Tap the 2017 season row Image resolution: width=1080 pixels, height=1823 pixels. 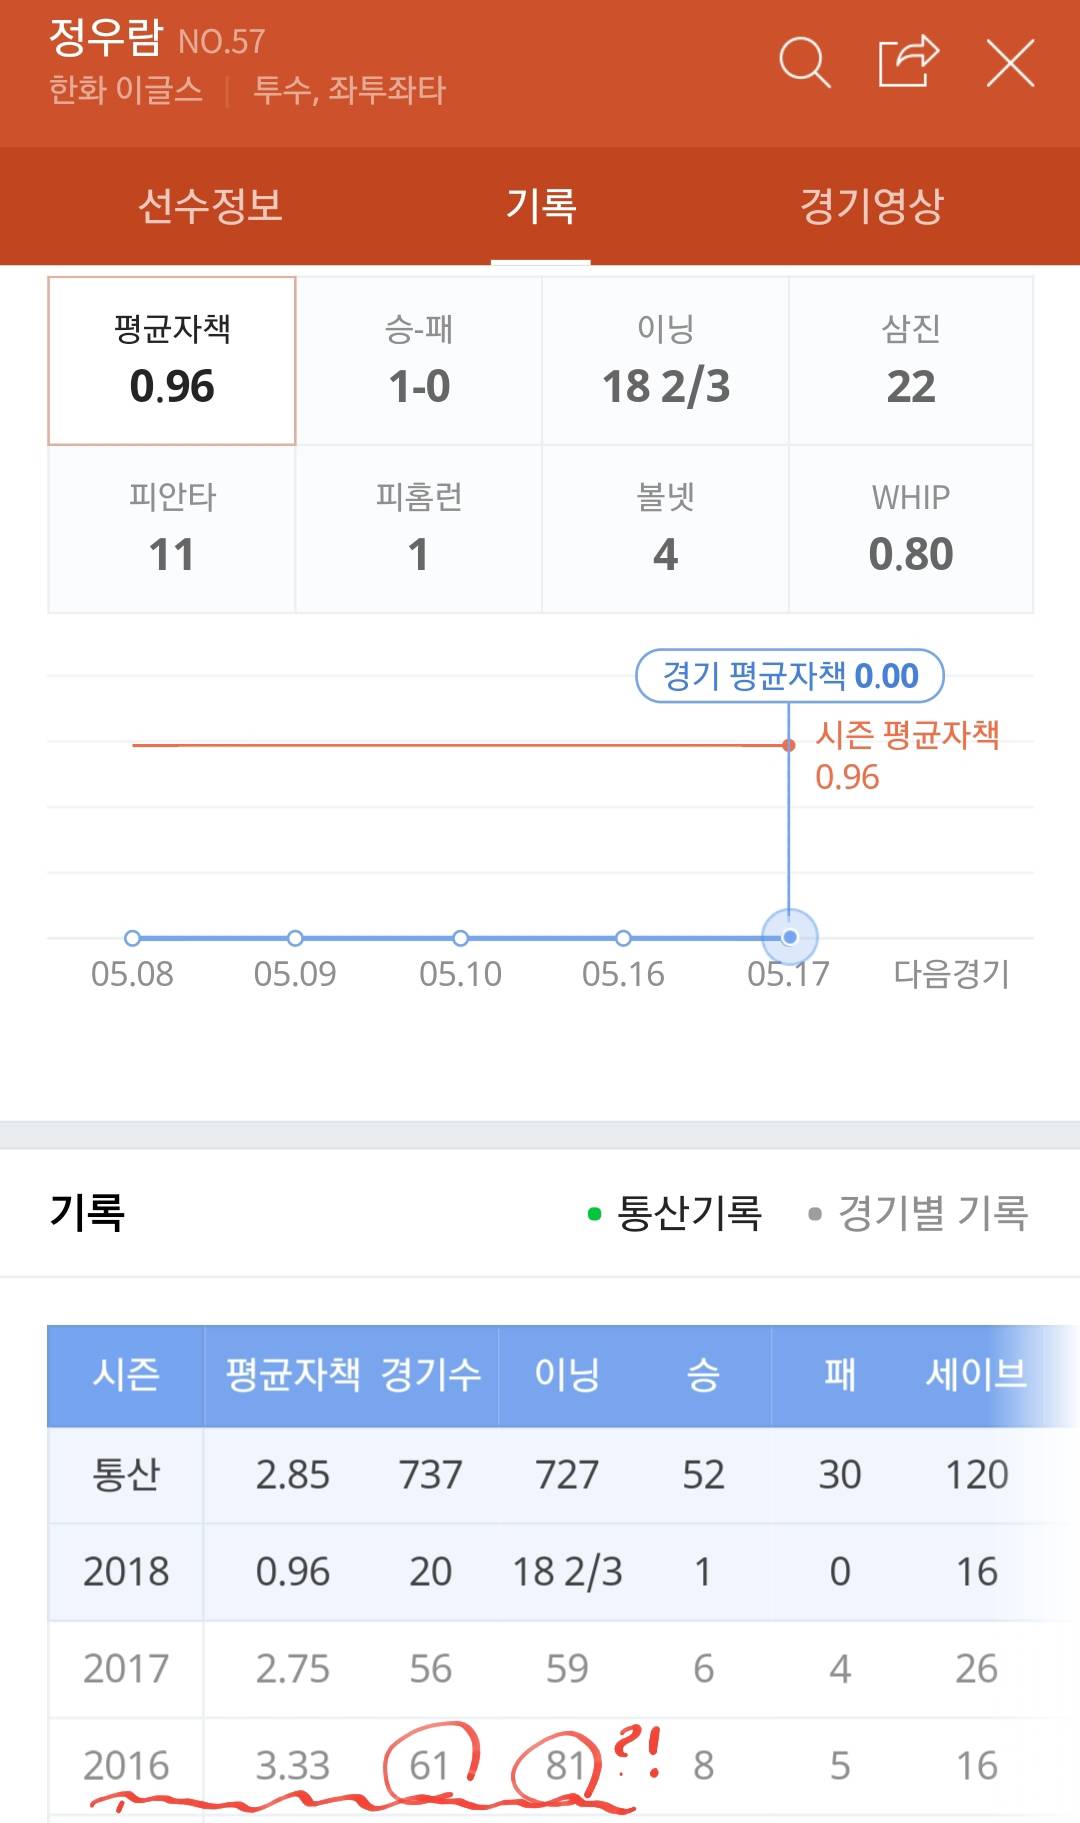click(540, 1668)
